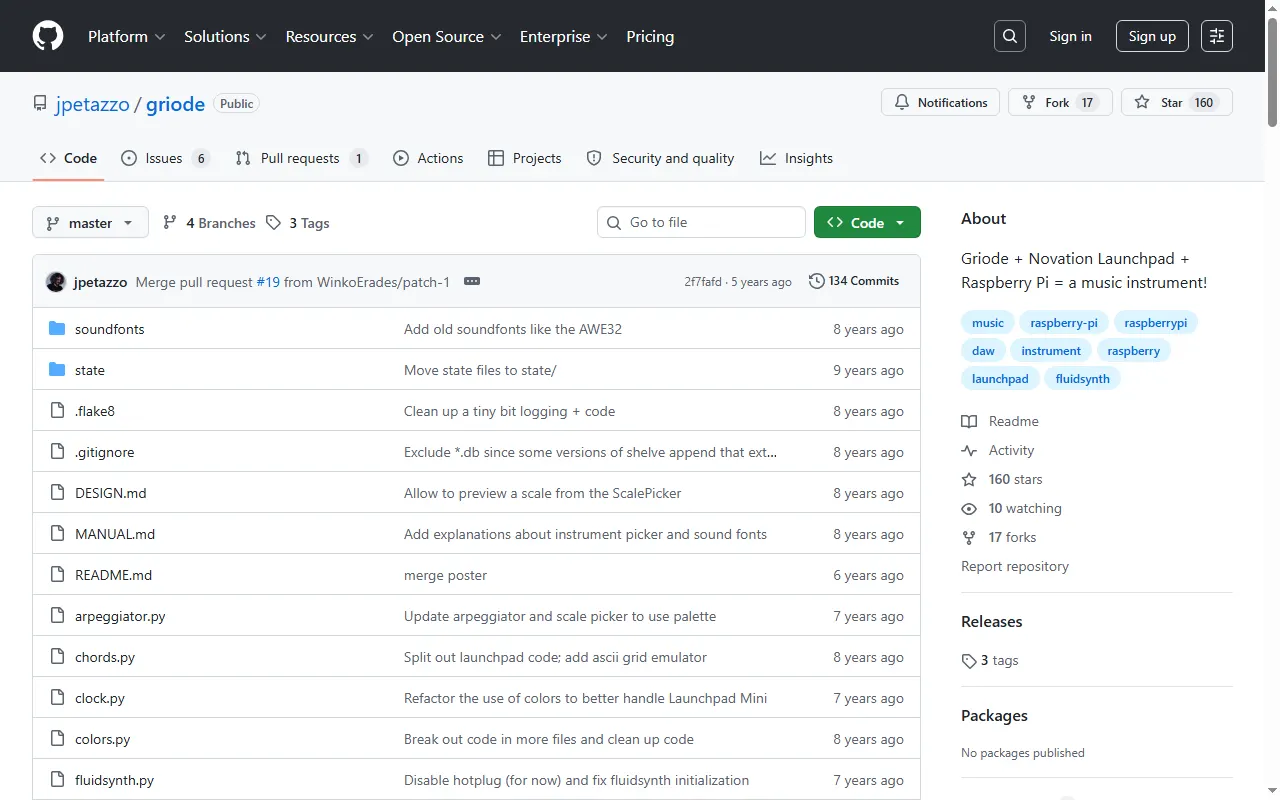
Task: Click the soundfonts folder icon
Action: [57, 329]
